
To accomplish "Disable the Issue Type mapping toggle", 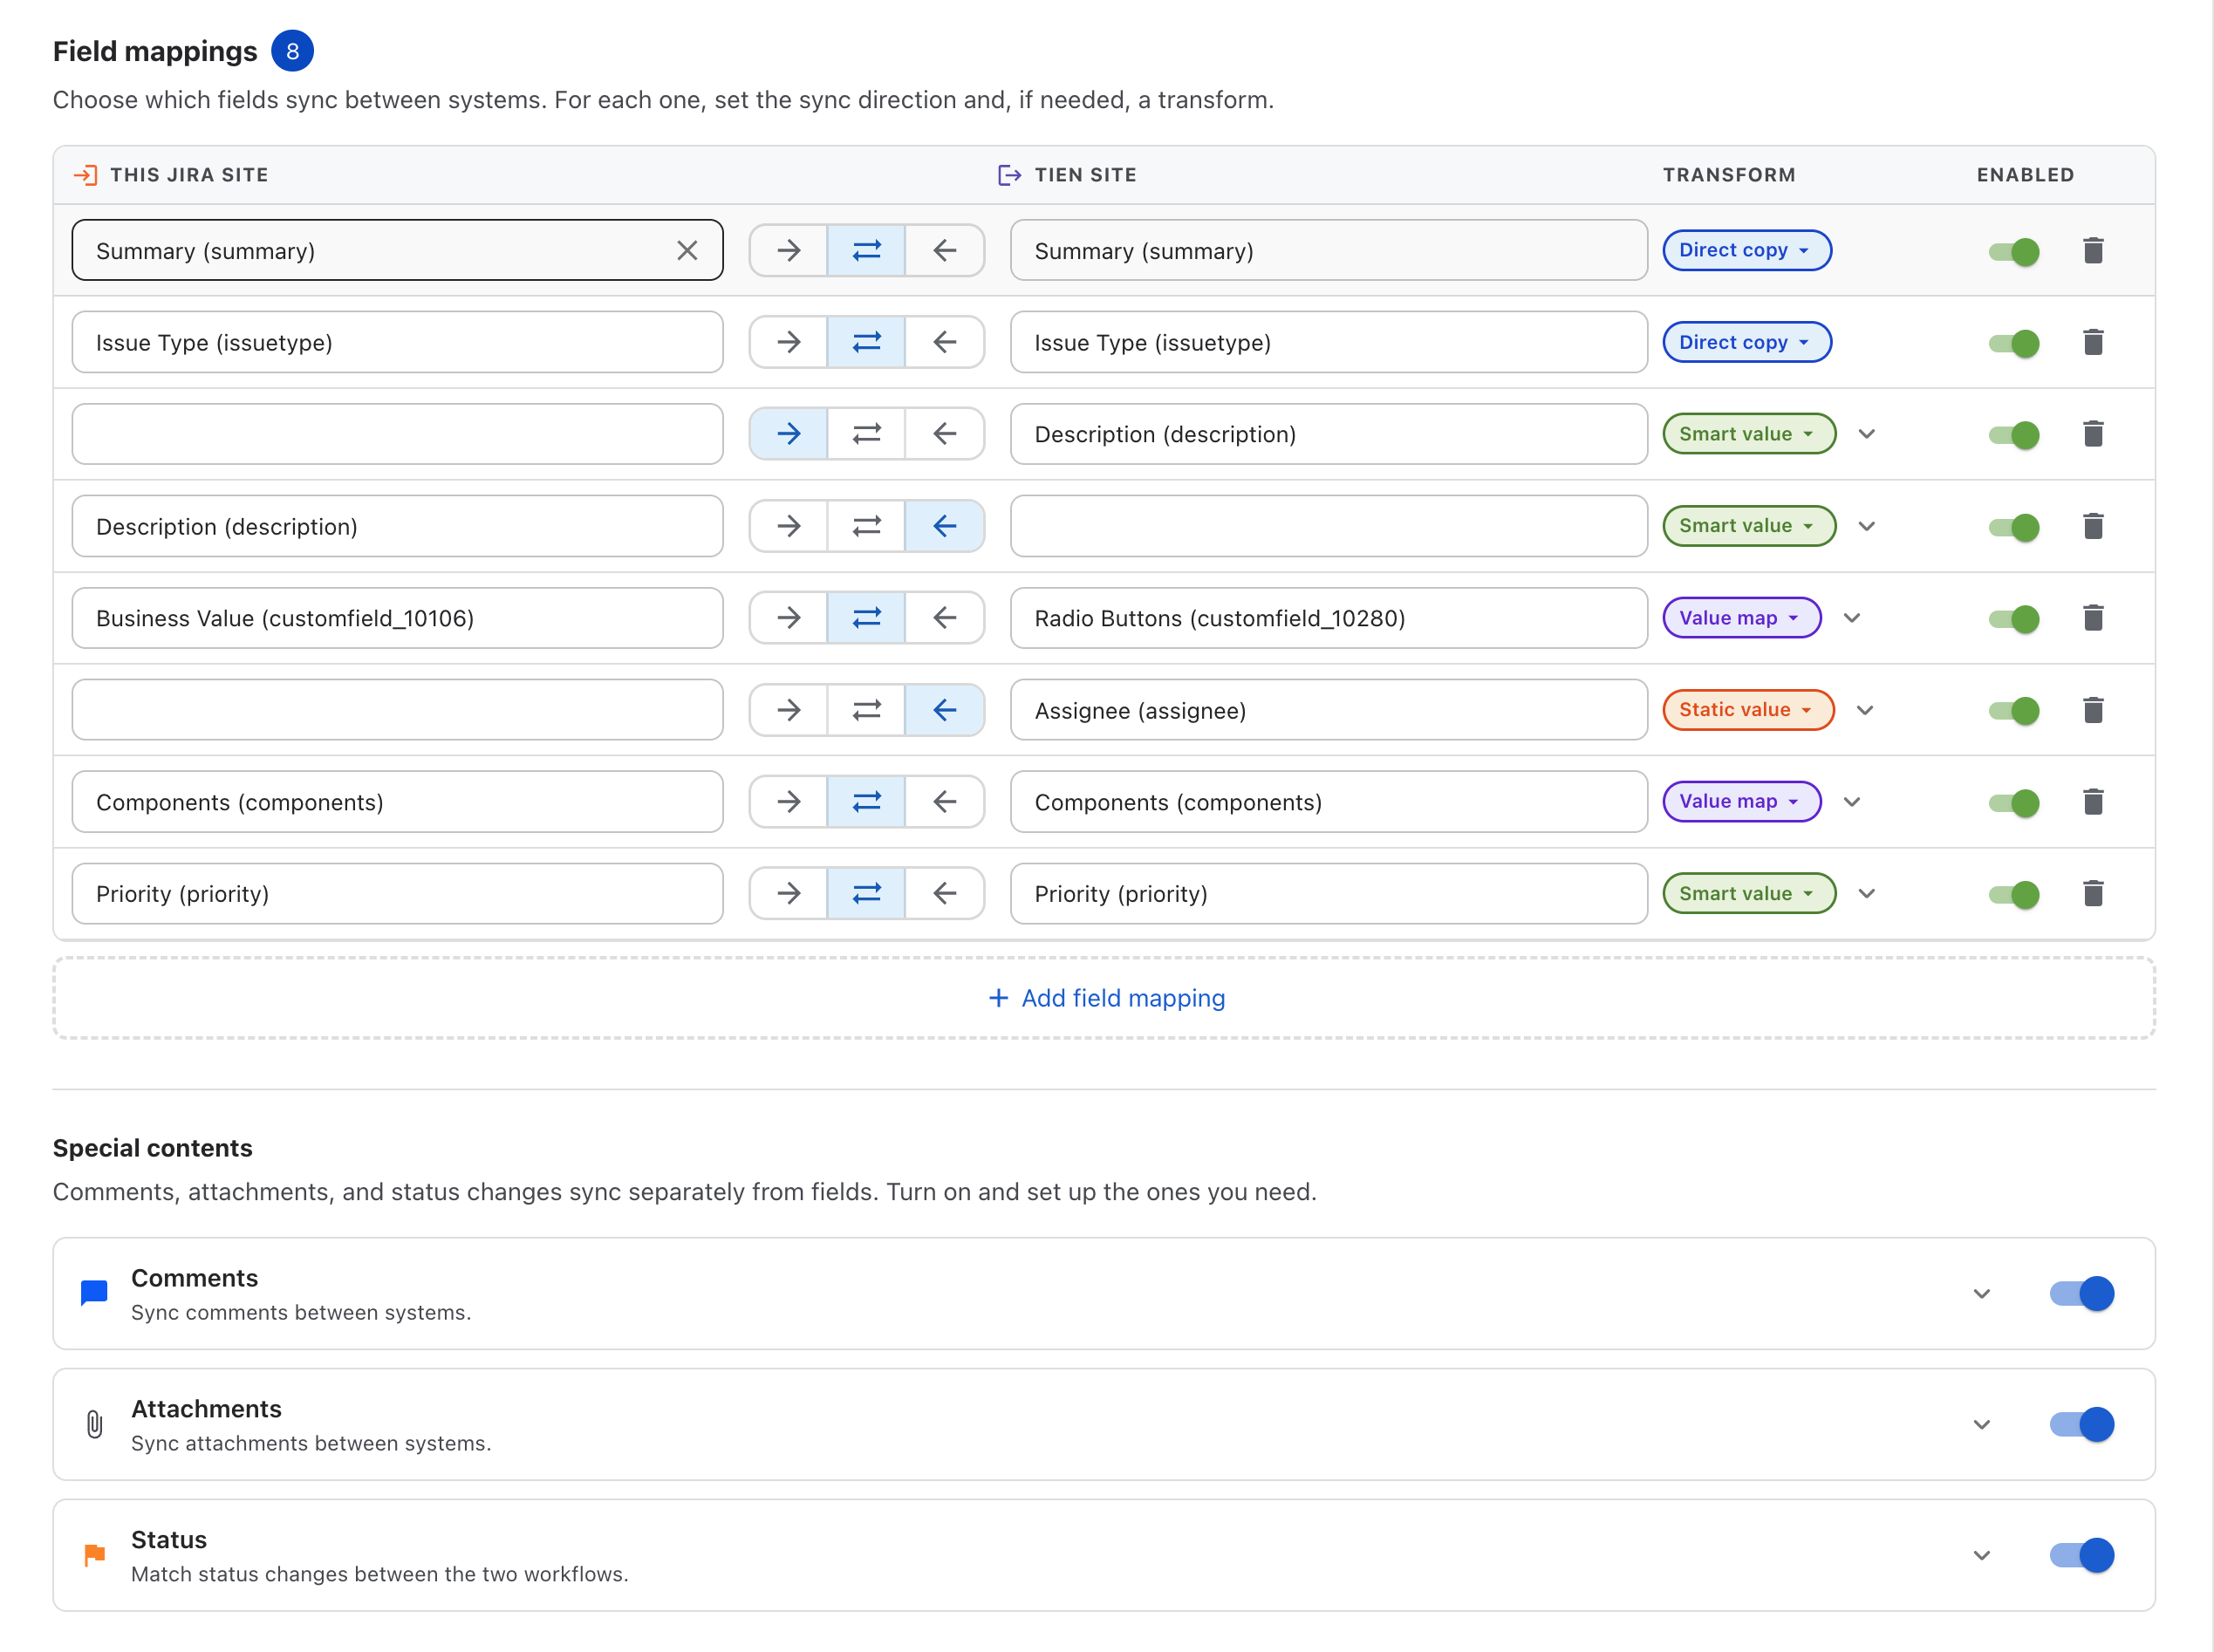I will [2014, 344].
